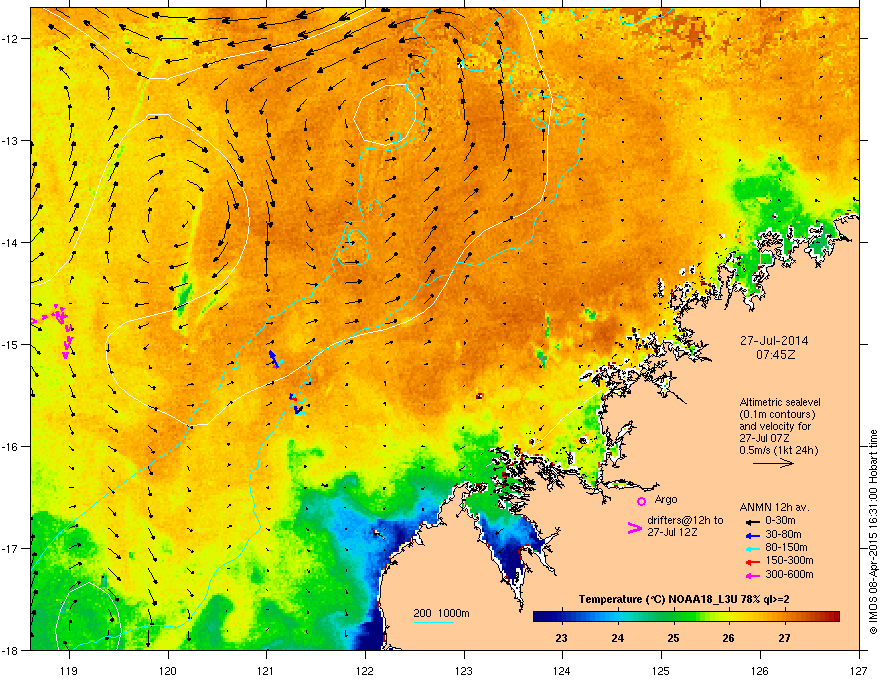Click the blue ANMN mooring arrow near 121°E, -15
Screen dimensions: 880x680
pyautogui.click(x=274, y=359)
